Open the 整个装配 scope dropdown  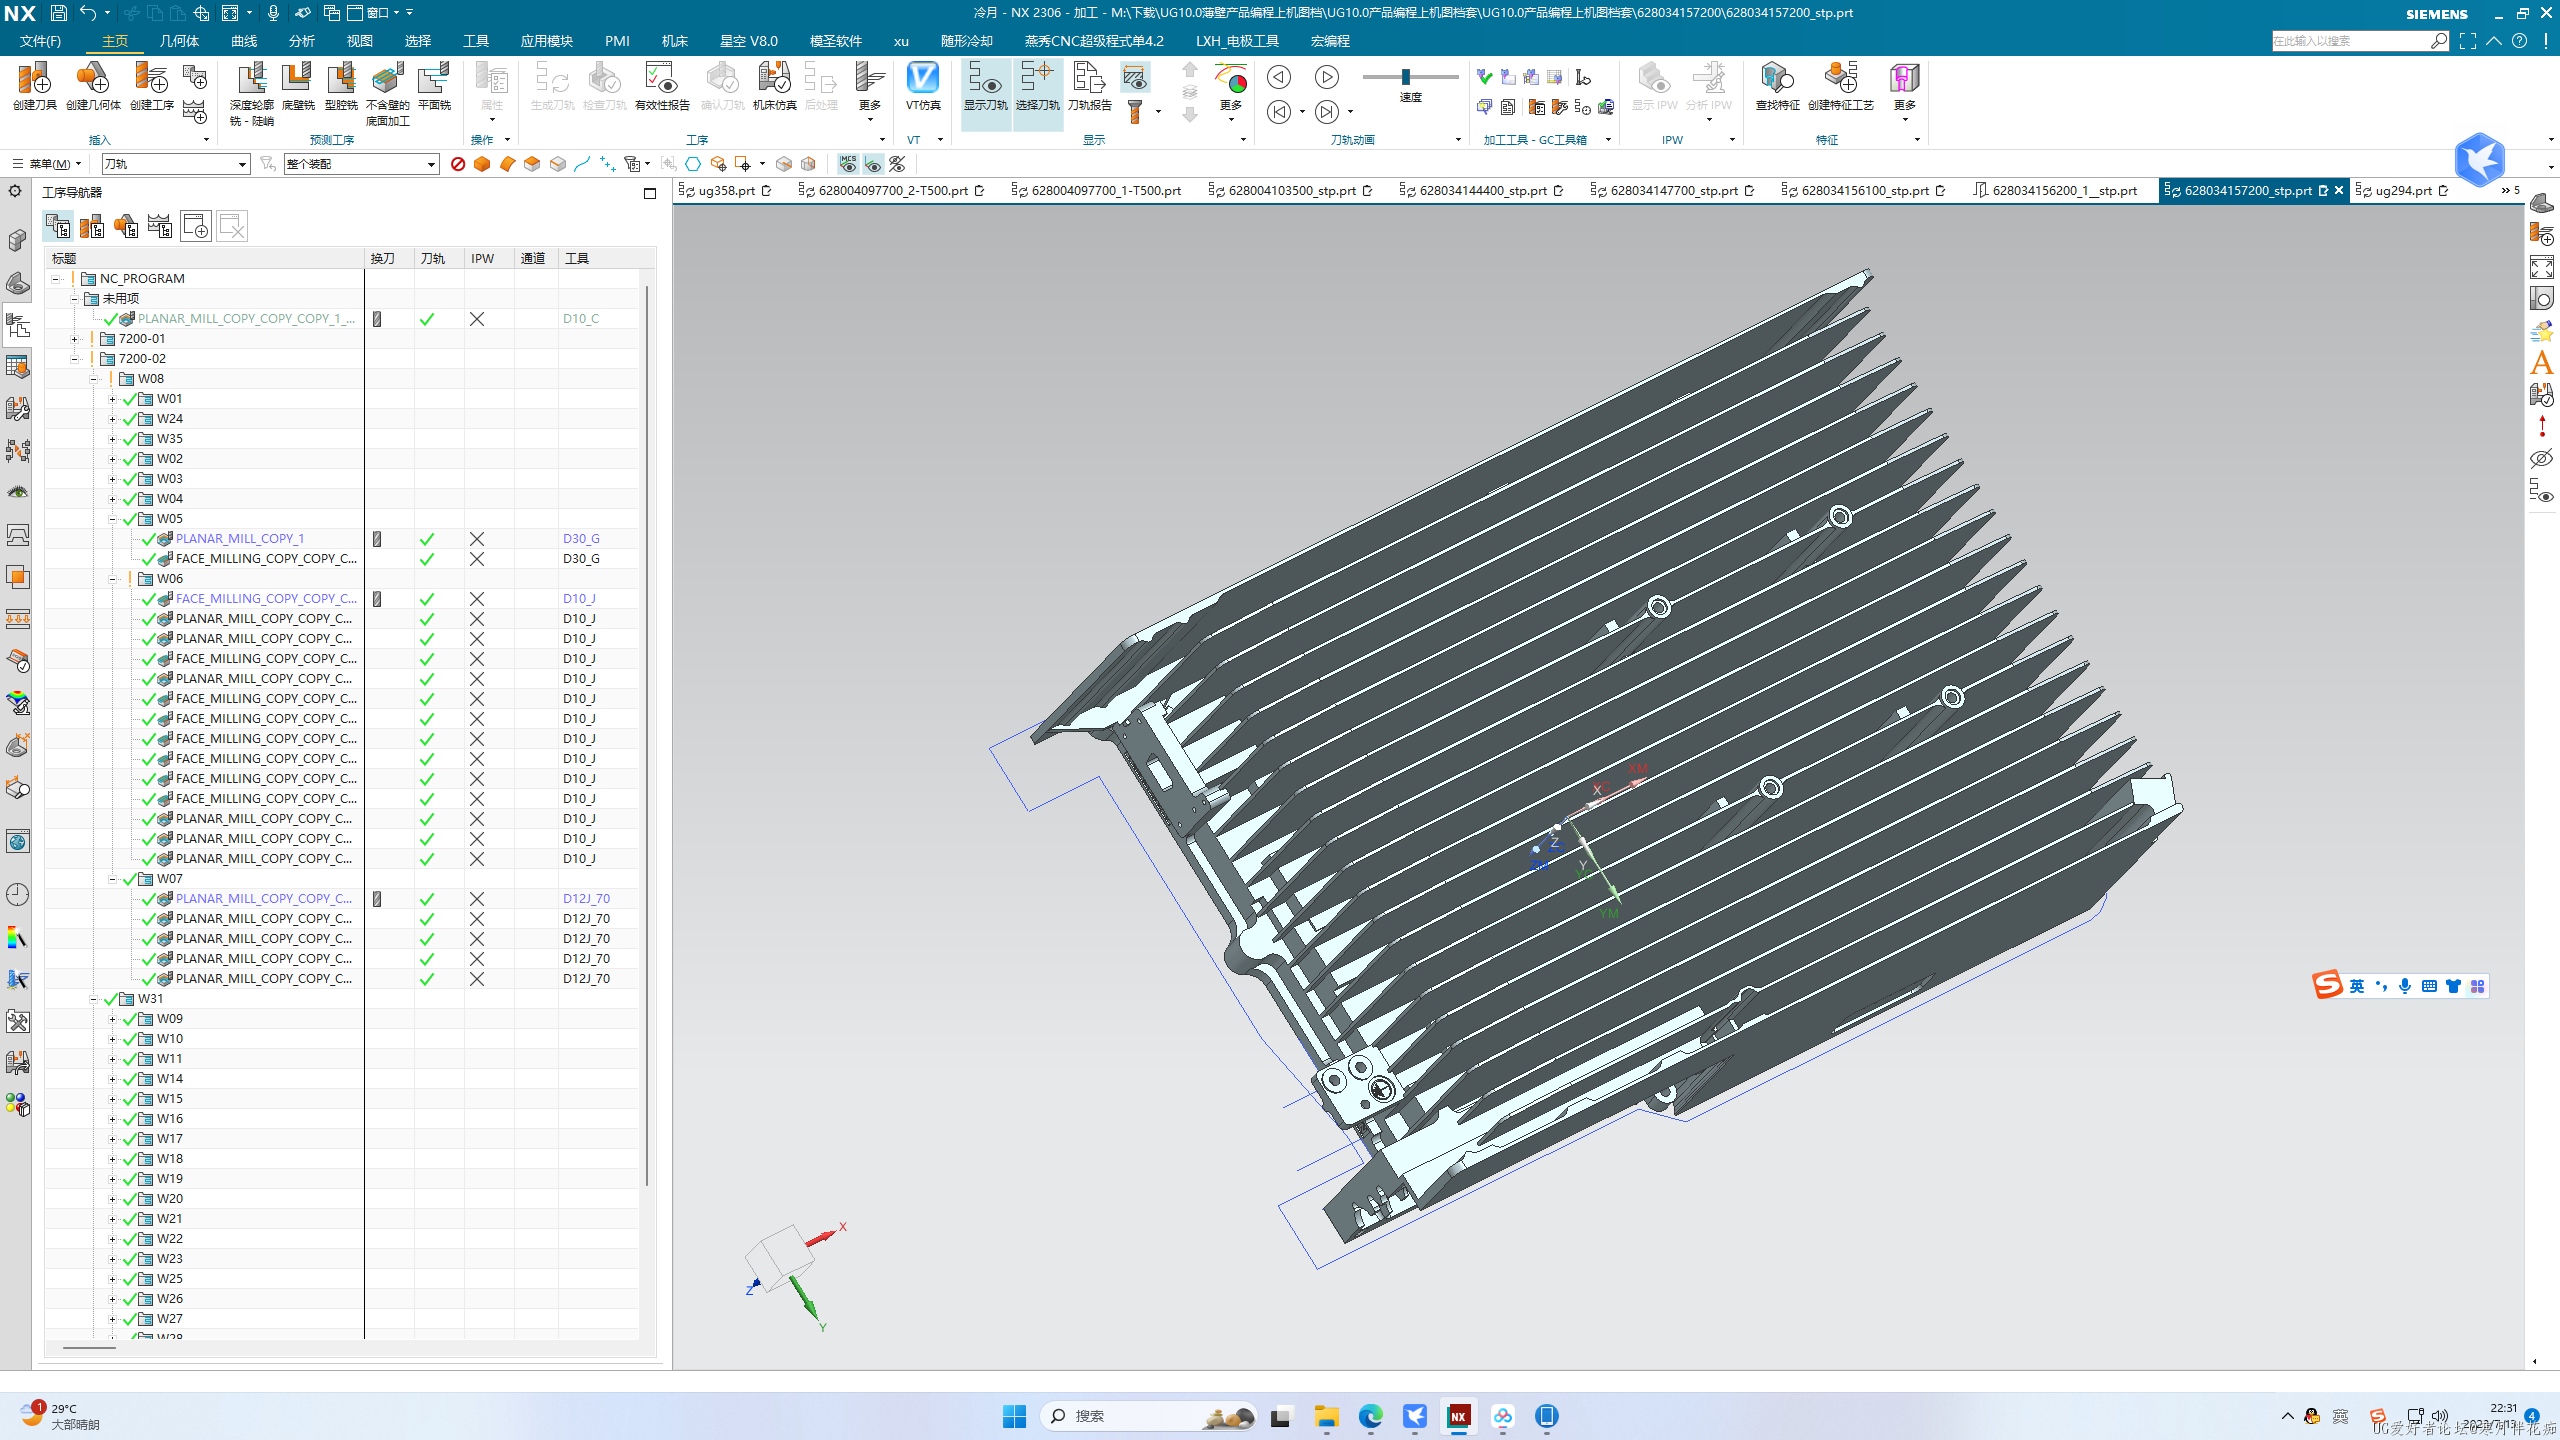pyautogui.click(x=361, y=164)
